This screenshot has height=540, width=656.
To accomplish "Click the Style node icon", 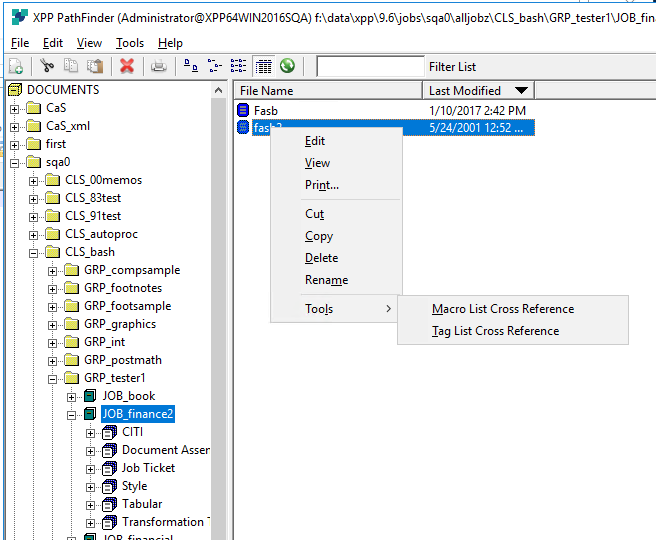I will pyautogui.click(x=110, y=486).
